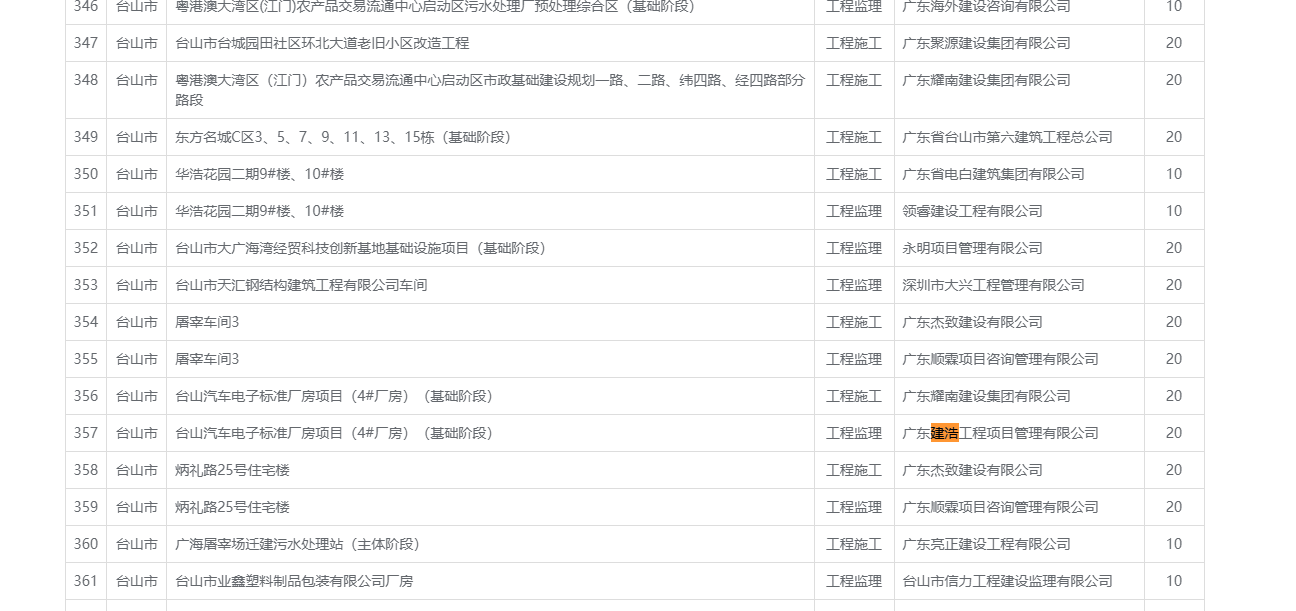Select row 348 project 粤港澳大湾区市政基础建设
Screen dimensions: 1296x611
pyautogui.click(x=490, y=90)
